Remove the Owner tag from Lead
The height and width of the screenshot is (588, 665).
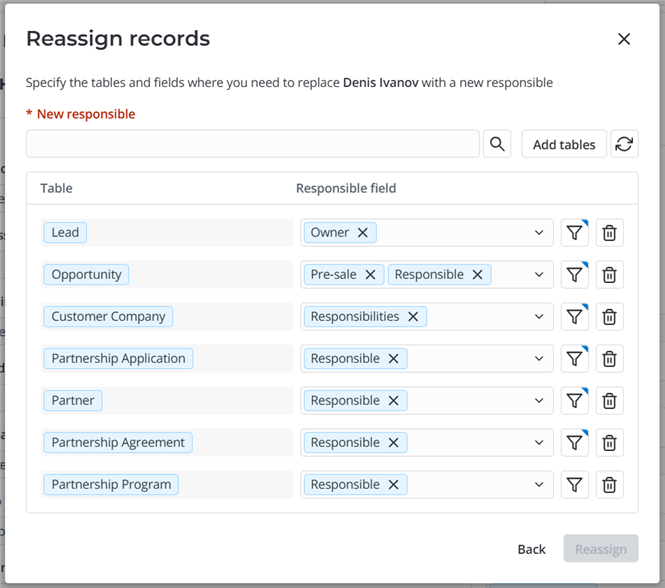pos(363,233)
